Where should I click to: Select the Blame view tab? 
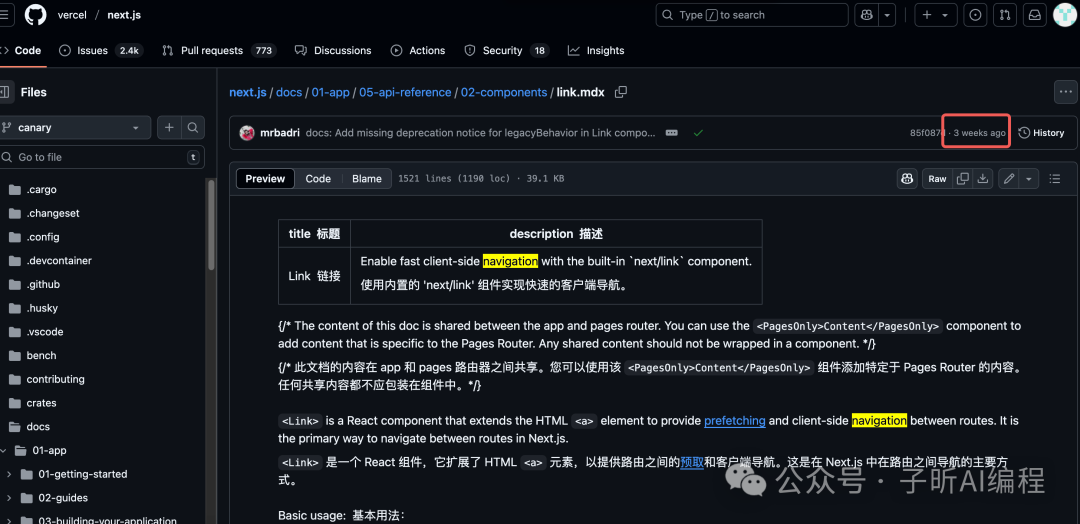pos(366,178)
